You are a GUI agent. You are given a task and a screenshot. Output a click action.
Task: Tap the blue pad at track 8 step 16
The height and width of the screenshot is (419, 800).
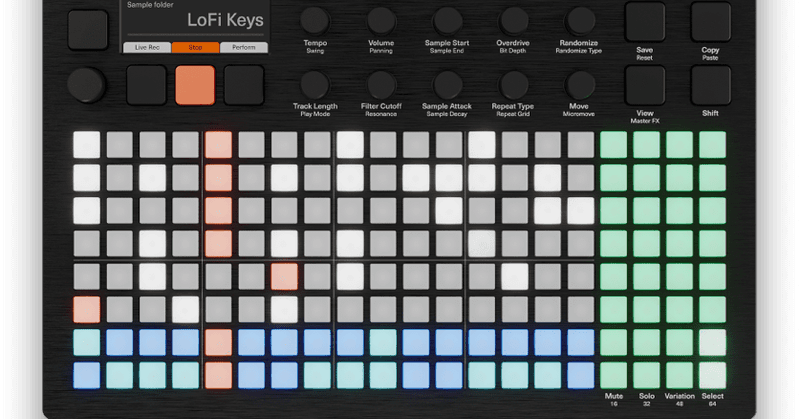[x=581, y=376]
